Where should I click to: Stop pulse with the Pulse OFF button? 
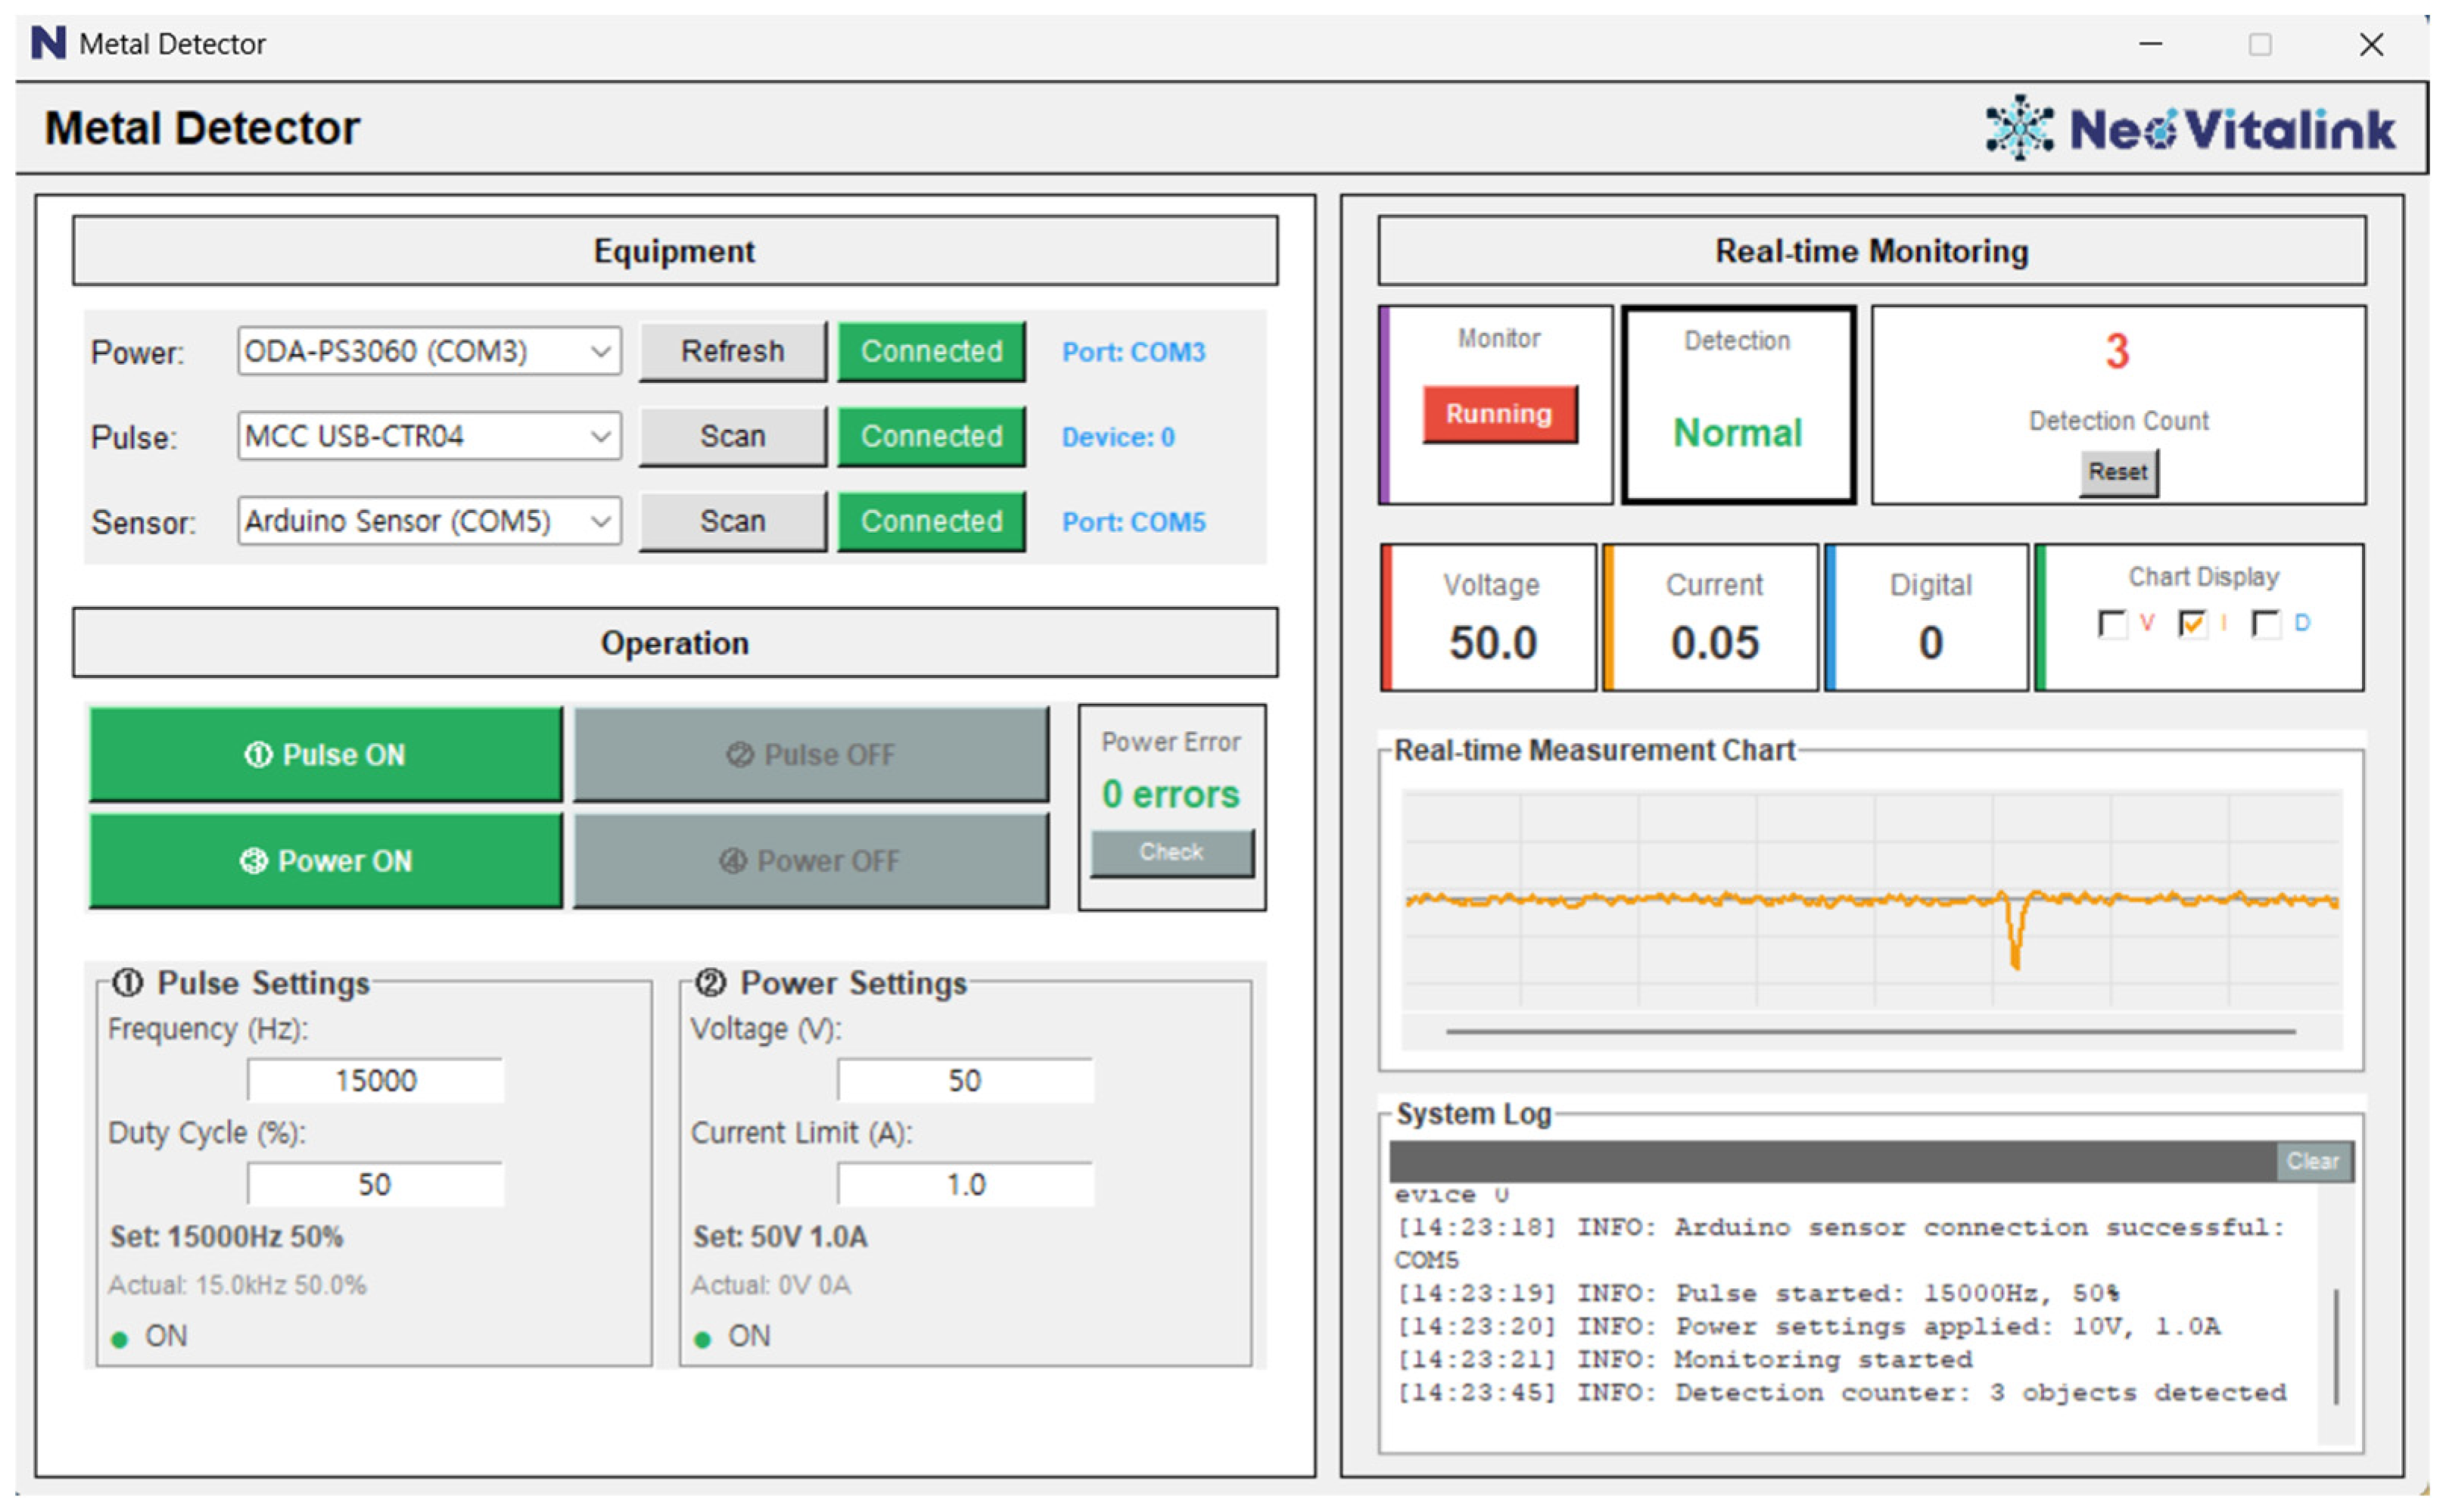tap(810, 754)
